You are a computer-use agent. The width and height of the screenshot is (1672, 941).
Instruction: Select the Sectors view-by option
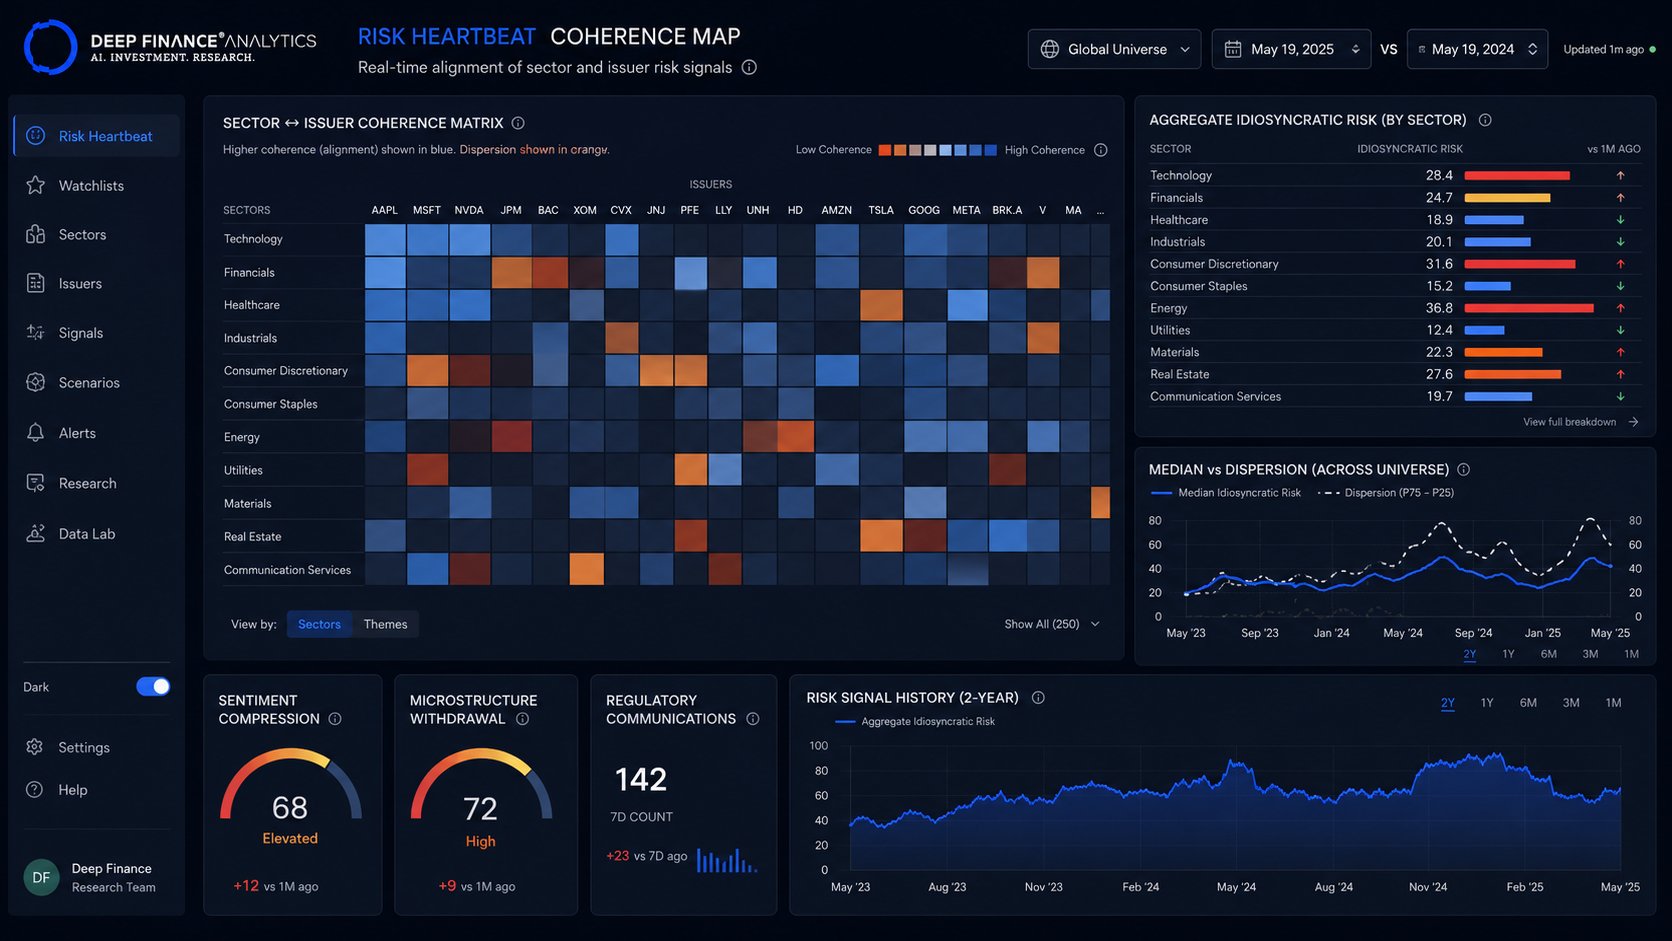tap(319, 624)
